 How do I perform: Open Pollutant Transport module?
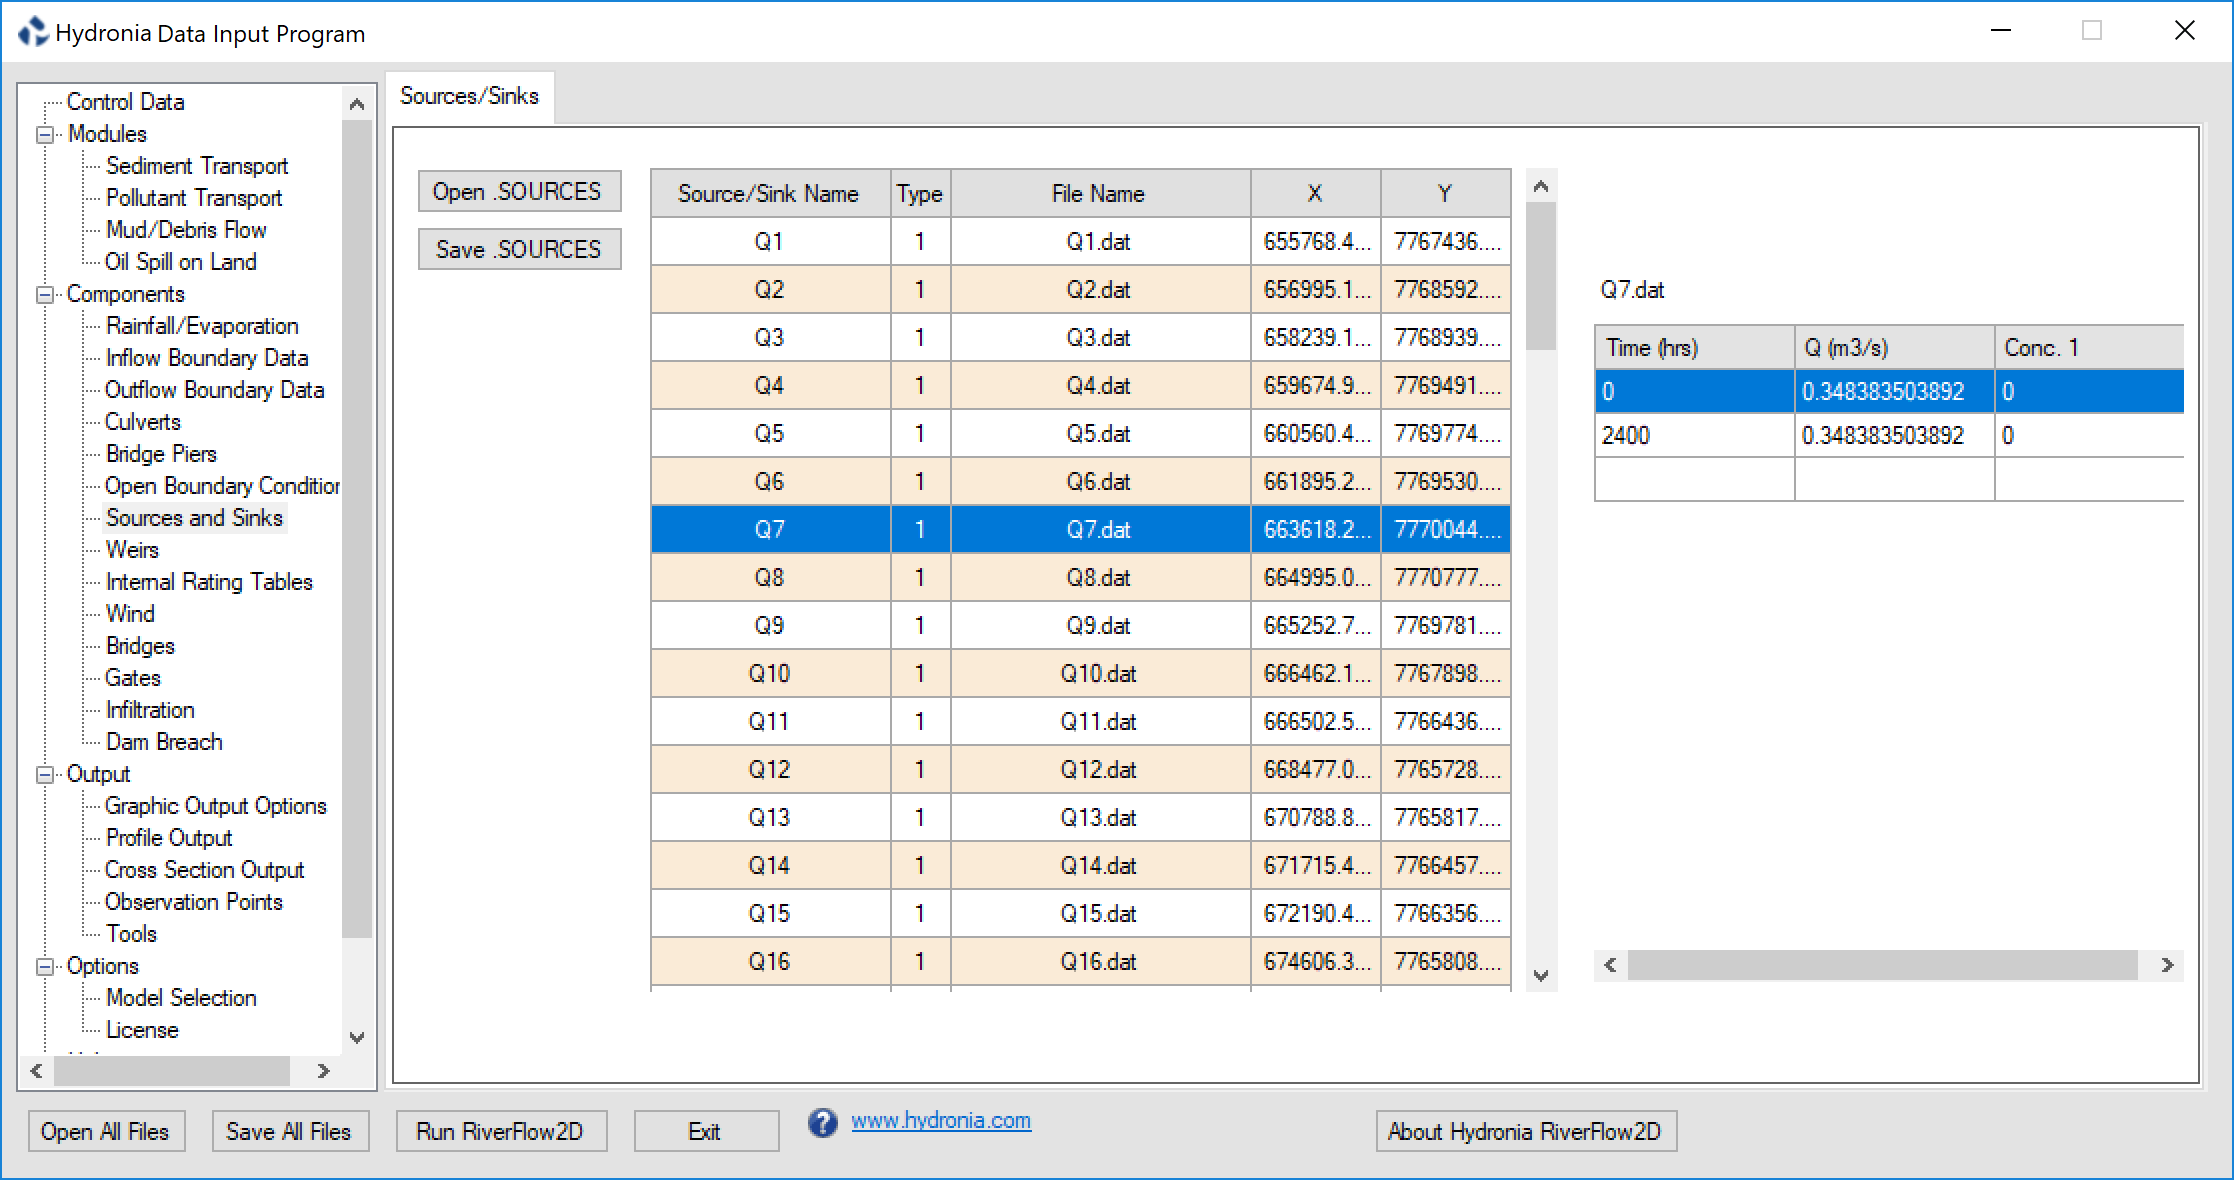coord(194,198)
